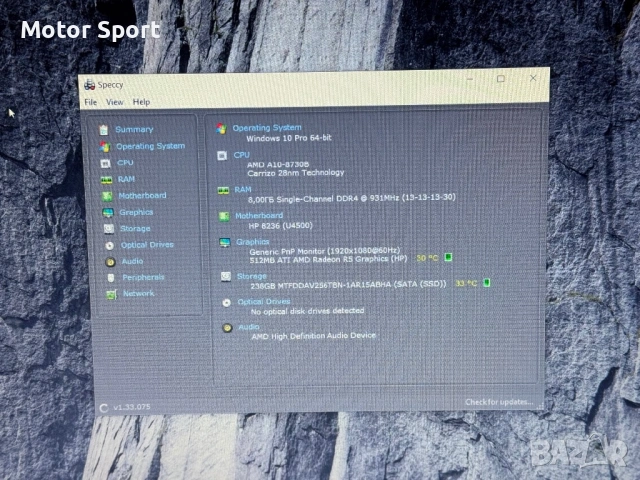Click the Operating System Windows flag sidebar icon
The image size is (640, 480).
pos(104,146)
